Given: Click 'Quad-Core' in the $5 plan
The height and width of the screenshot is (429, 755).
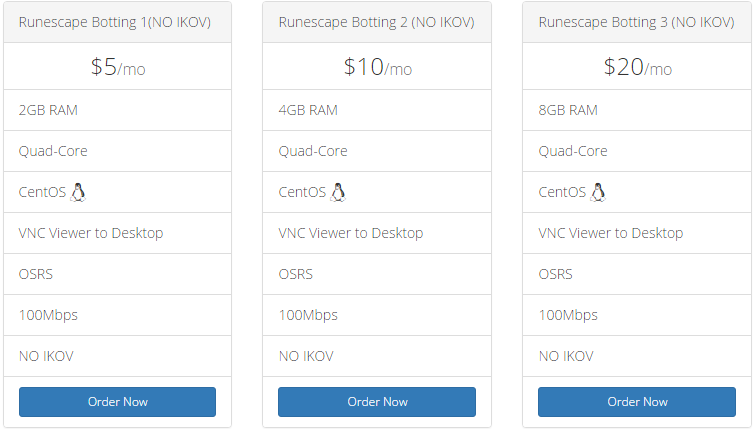Looking at the screenshot, I should [53, 151].
